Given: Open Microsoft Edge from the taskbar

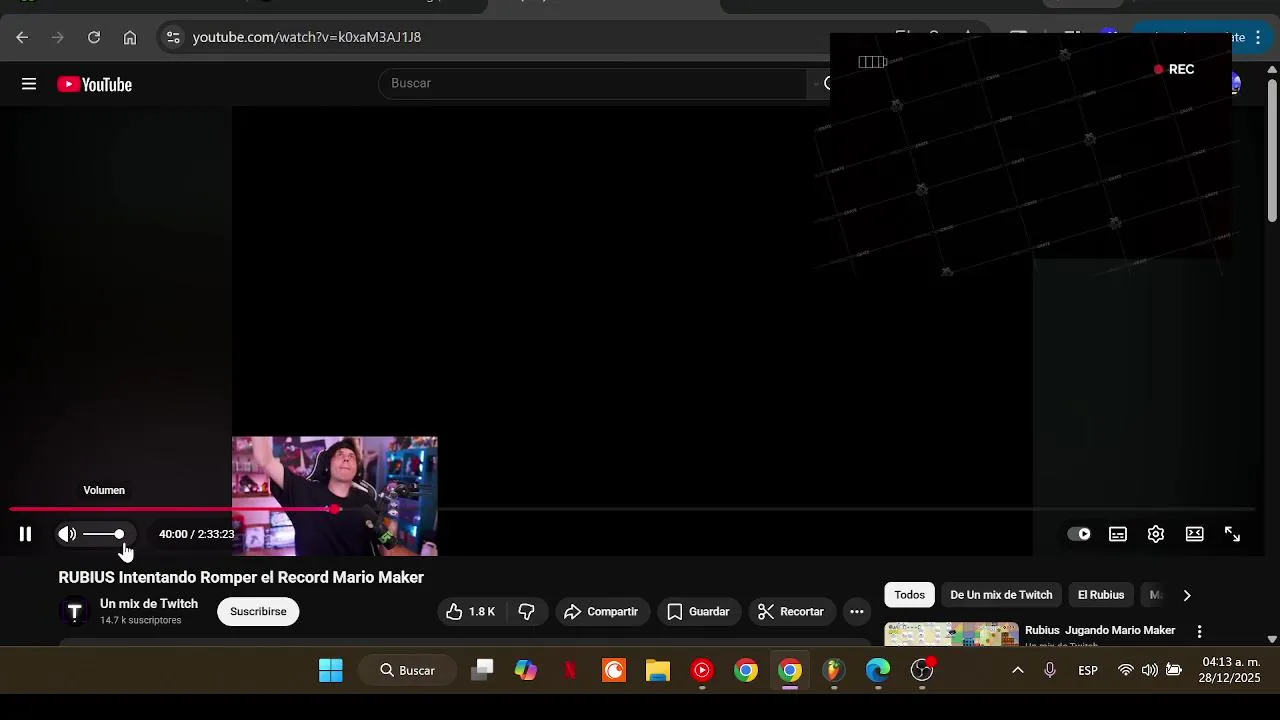Looking at the screenshot, I should pos(878,670).
